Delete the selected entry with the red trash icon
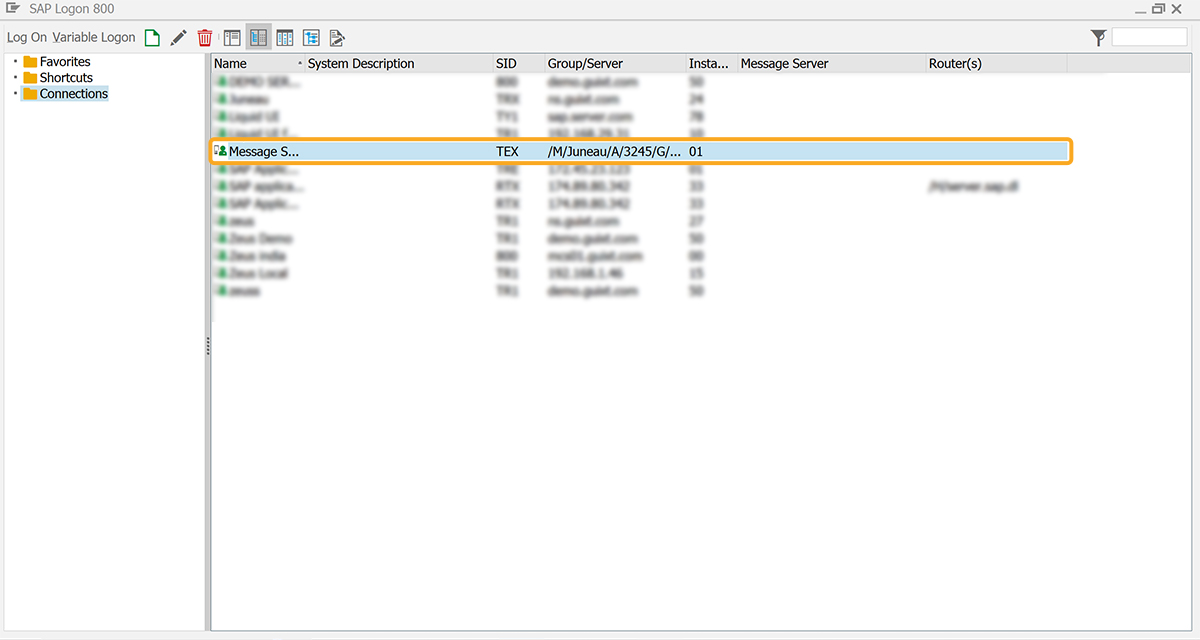This screenshot has width=1200, height=640. (205, 38)
